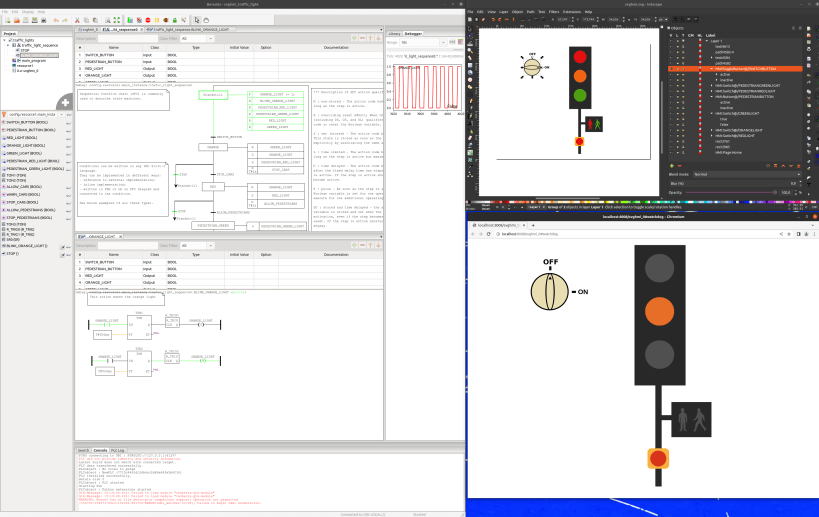Click the move object up arrow in Inkscape Objects panel
The width and height of the screenshot is (819, 517).
pyautogui.click(x=783, y=166)
